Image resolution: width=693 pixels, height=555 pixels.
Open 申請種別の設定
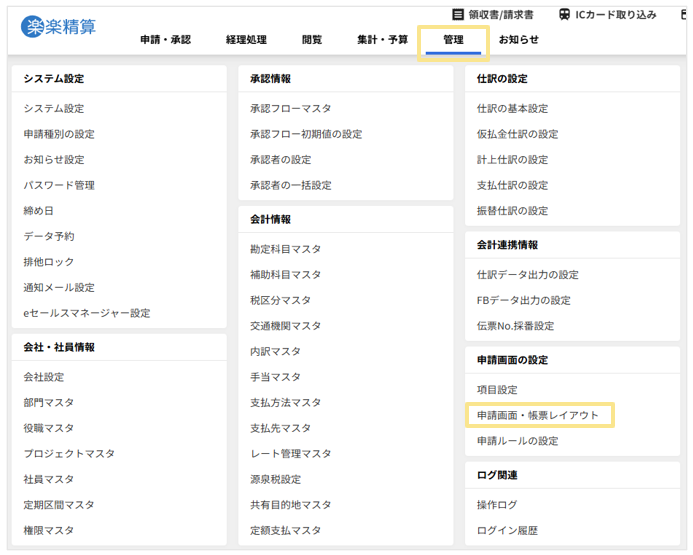[59, 134]
